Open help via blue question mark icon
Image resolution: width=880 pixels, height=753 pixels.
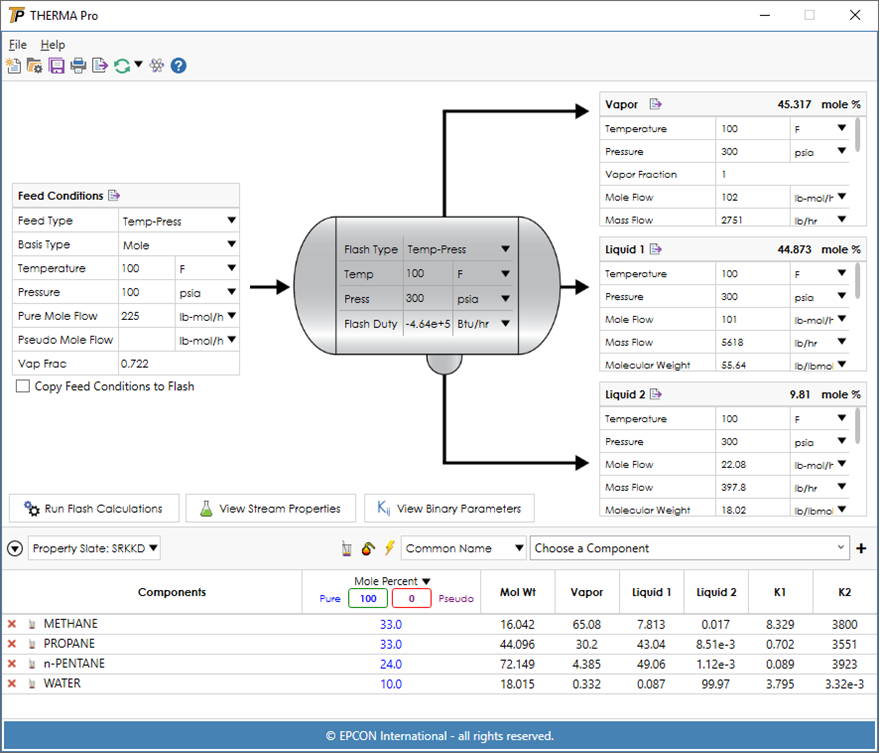(178, 66)
